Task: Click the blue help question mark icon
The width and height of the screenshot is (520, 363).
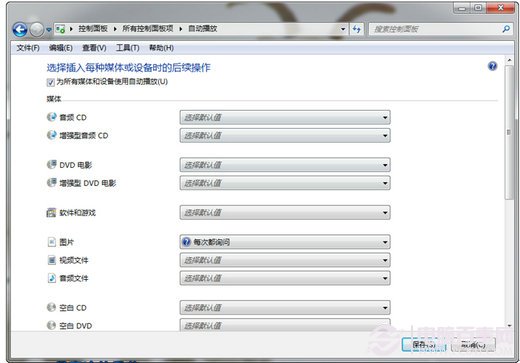Action: coord(492,66)
